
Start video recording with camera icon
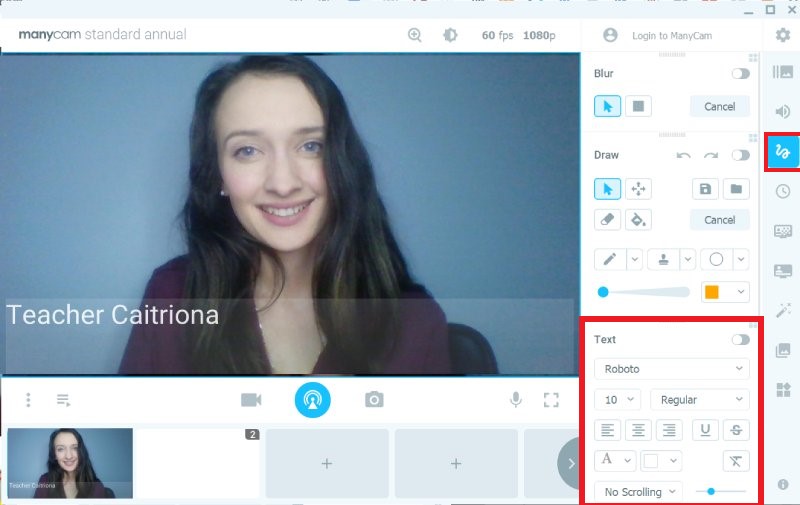tap(251, 400)
